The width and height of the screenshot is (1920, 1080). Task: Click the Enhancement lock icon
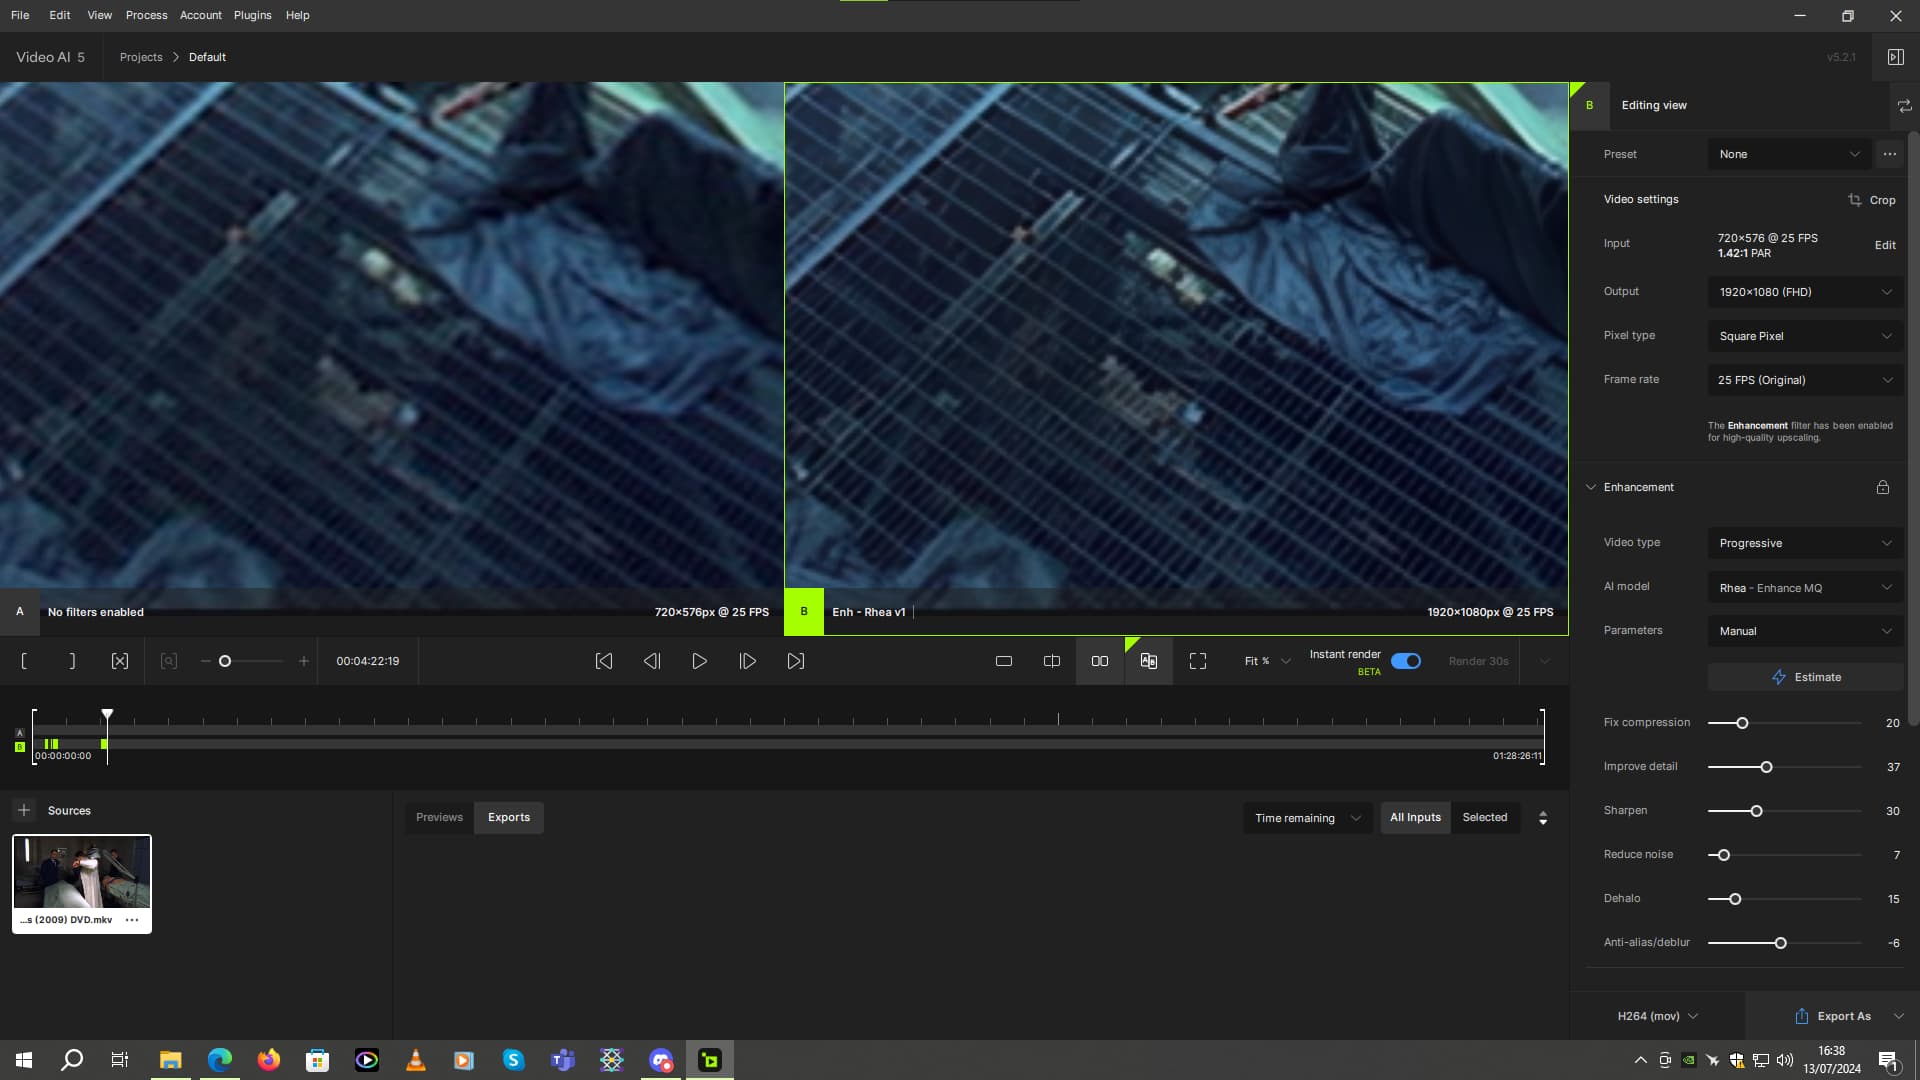[x=1883, y=487]
